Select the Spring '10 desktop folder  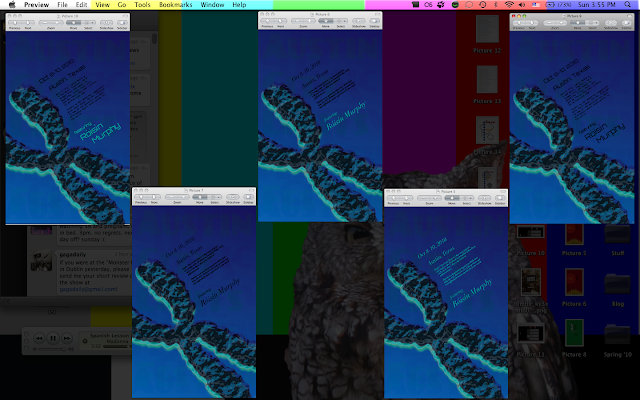(618, 340)
